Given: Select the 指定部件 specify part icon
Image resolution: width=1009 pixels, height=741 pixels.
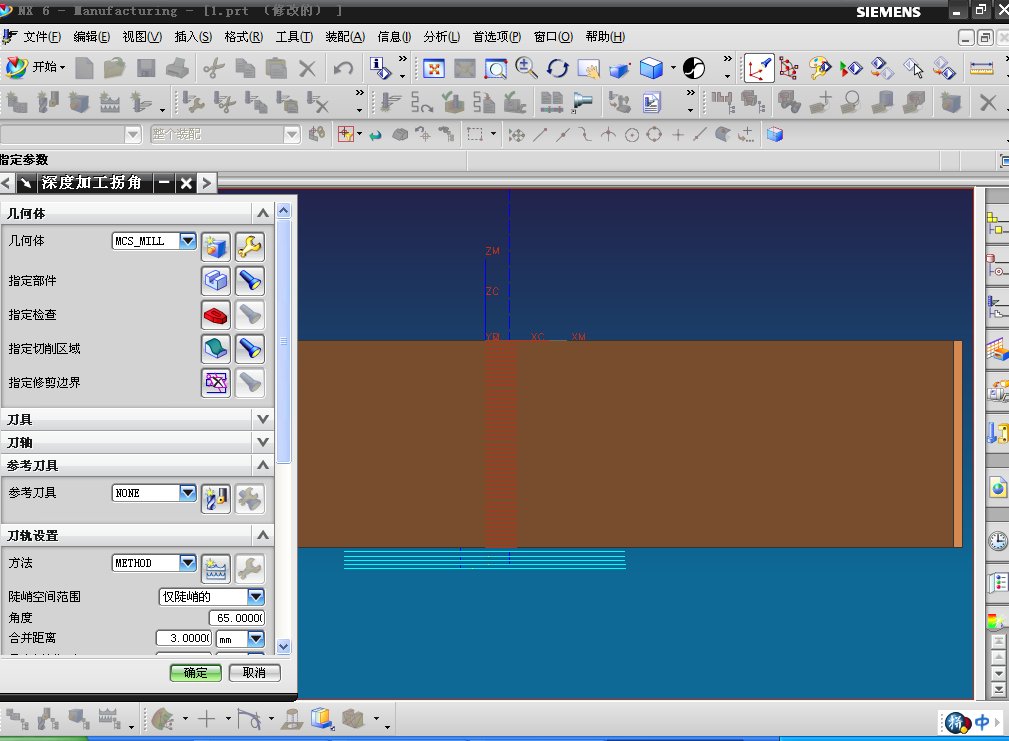Looking at the screenshot, I should [216, 280].
